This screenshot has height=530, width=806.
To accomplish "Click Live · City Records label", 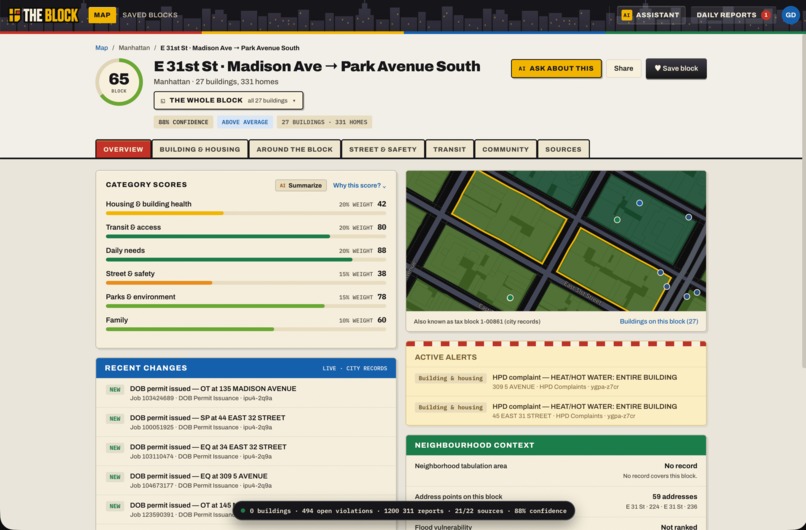I will (x=355, y=368).
